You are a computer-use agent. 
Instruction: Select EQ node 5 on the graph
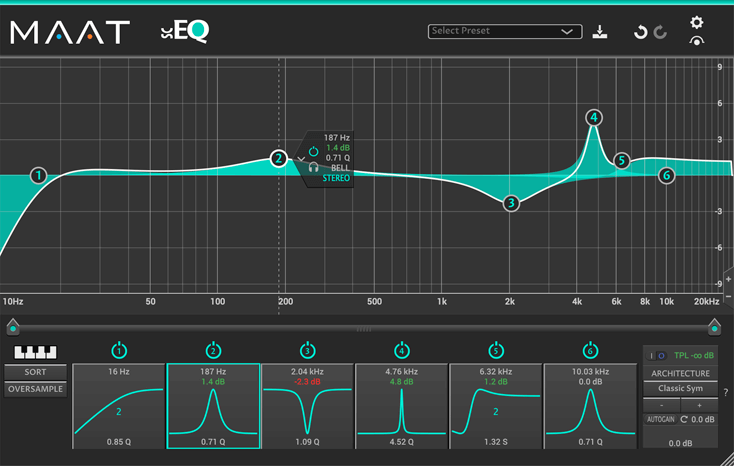[x=622, y=161]
